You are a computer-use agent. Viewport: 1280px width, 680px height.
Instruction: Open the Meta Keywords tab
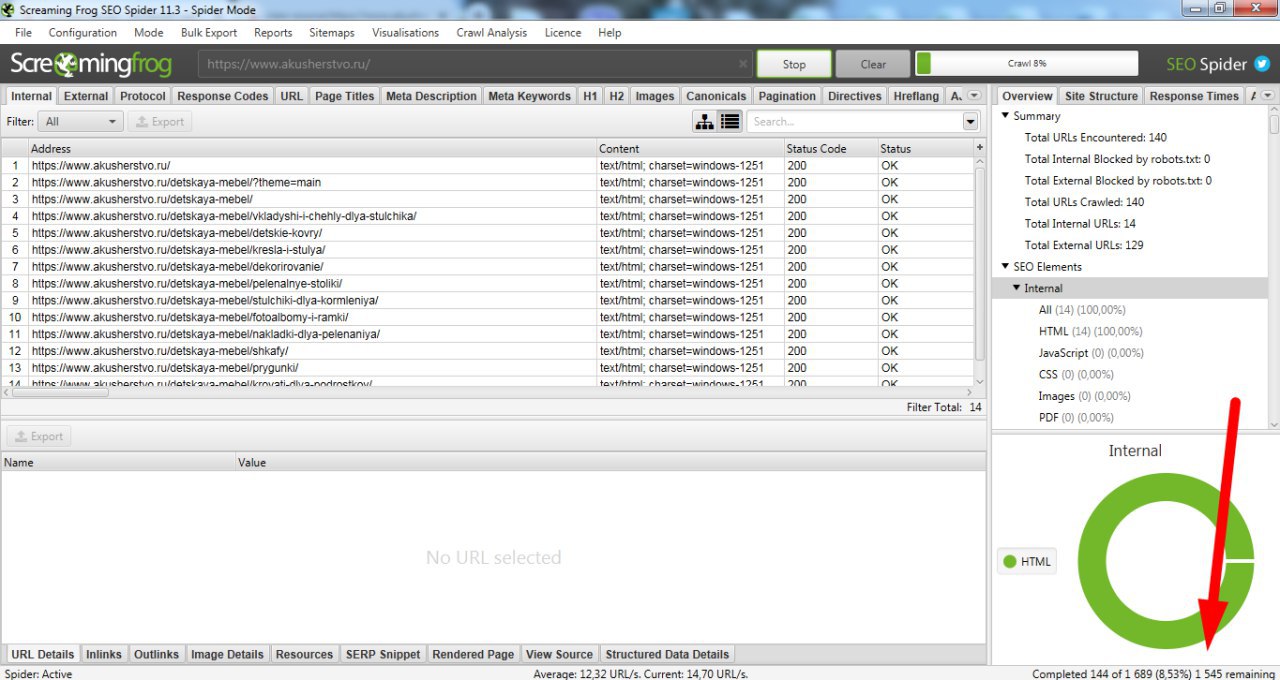pyautogui.click(x=529, y=96)
